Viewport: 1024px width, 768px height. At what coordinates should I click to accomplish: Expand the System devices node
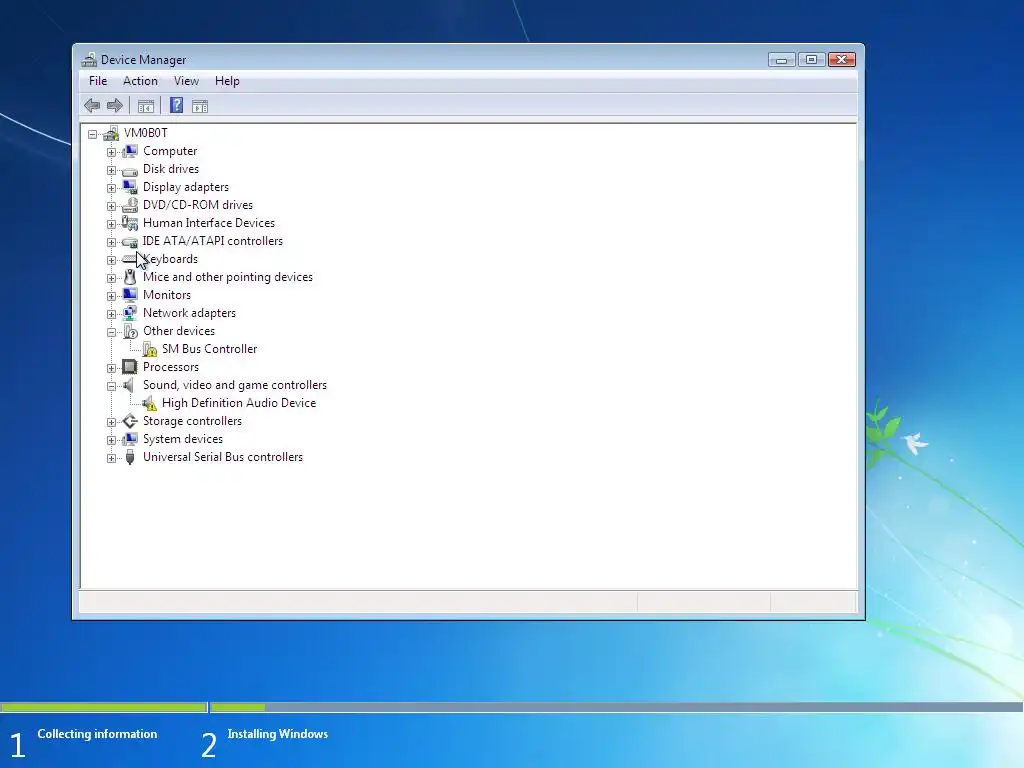(x=111, y=440)
